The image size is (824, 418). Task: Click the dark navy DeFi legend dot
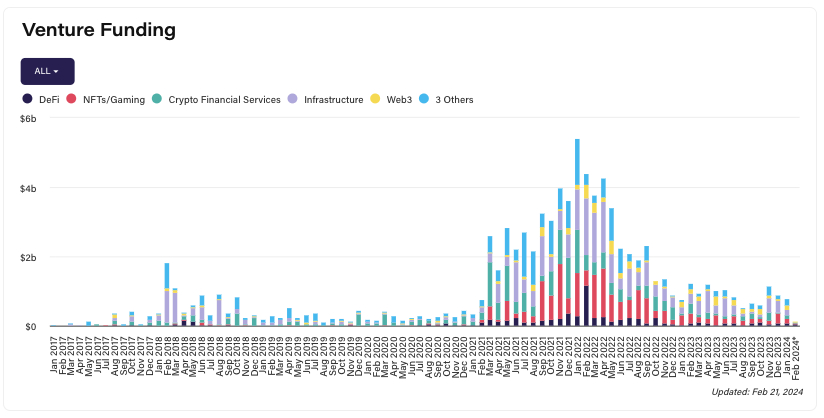click(x=28, y=100)
